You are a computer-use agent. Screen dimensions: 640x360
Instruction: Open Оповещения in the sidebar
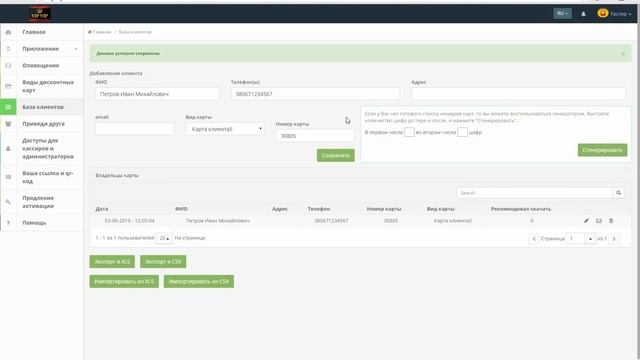(x=40, y=65)
